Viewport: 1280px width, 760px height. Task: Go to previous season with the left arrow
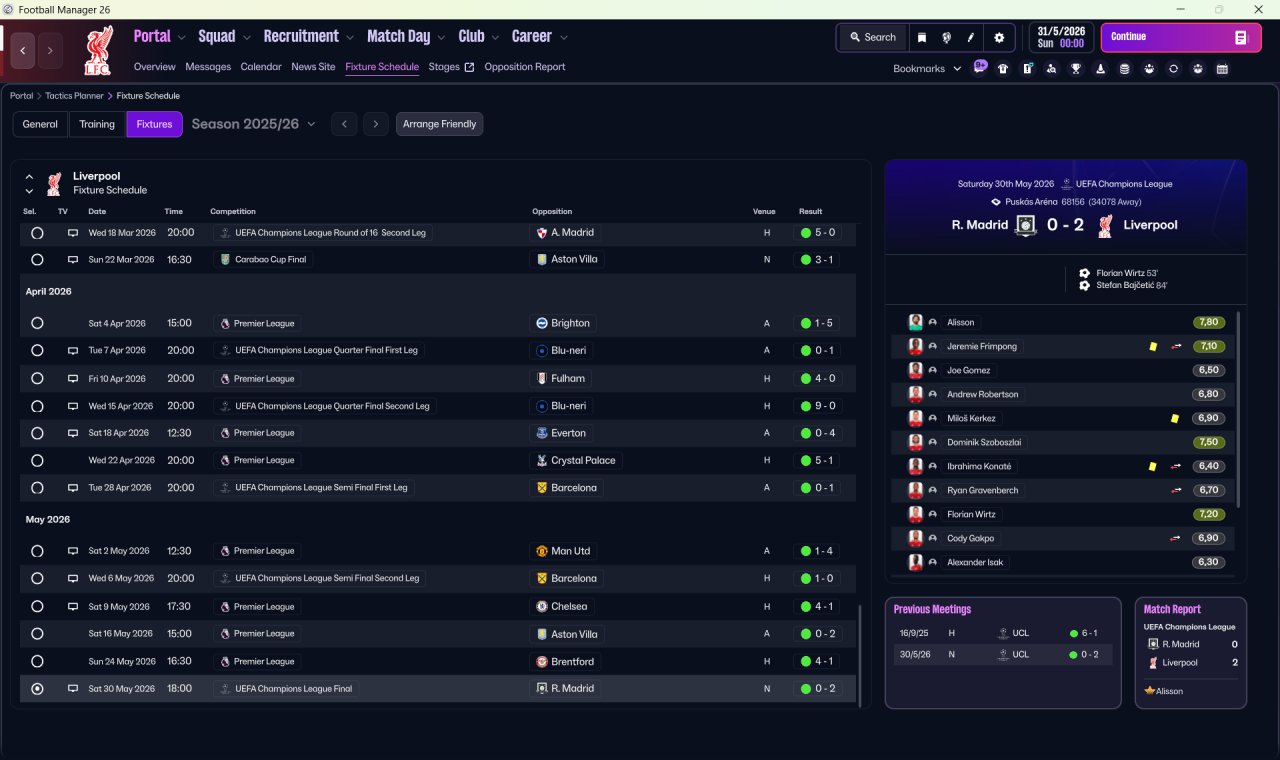343,124
